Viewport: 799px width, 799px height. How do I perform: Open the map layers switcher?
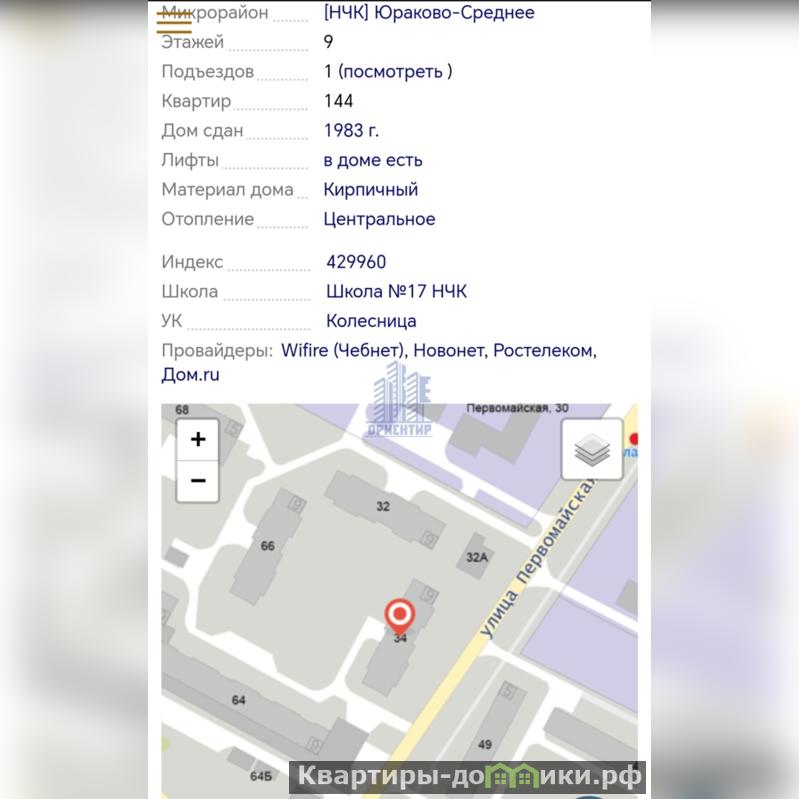point(592,449)
